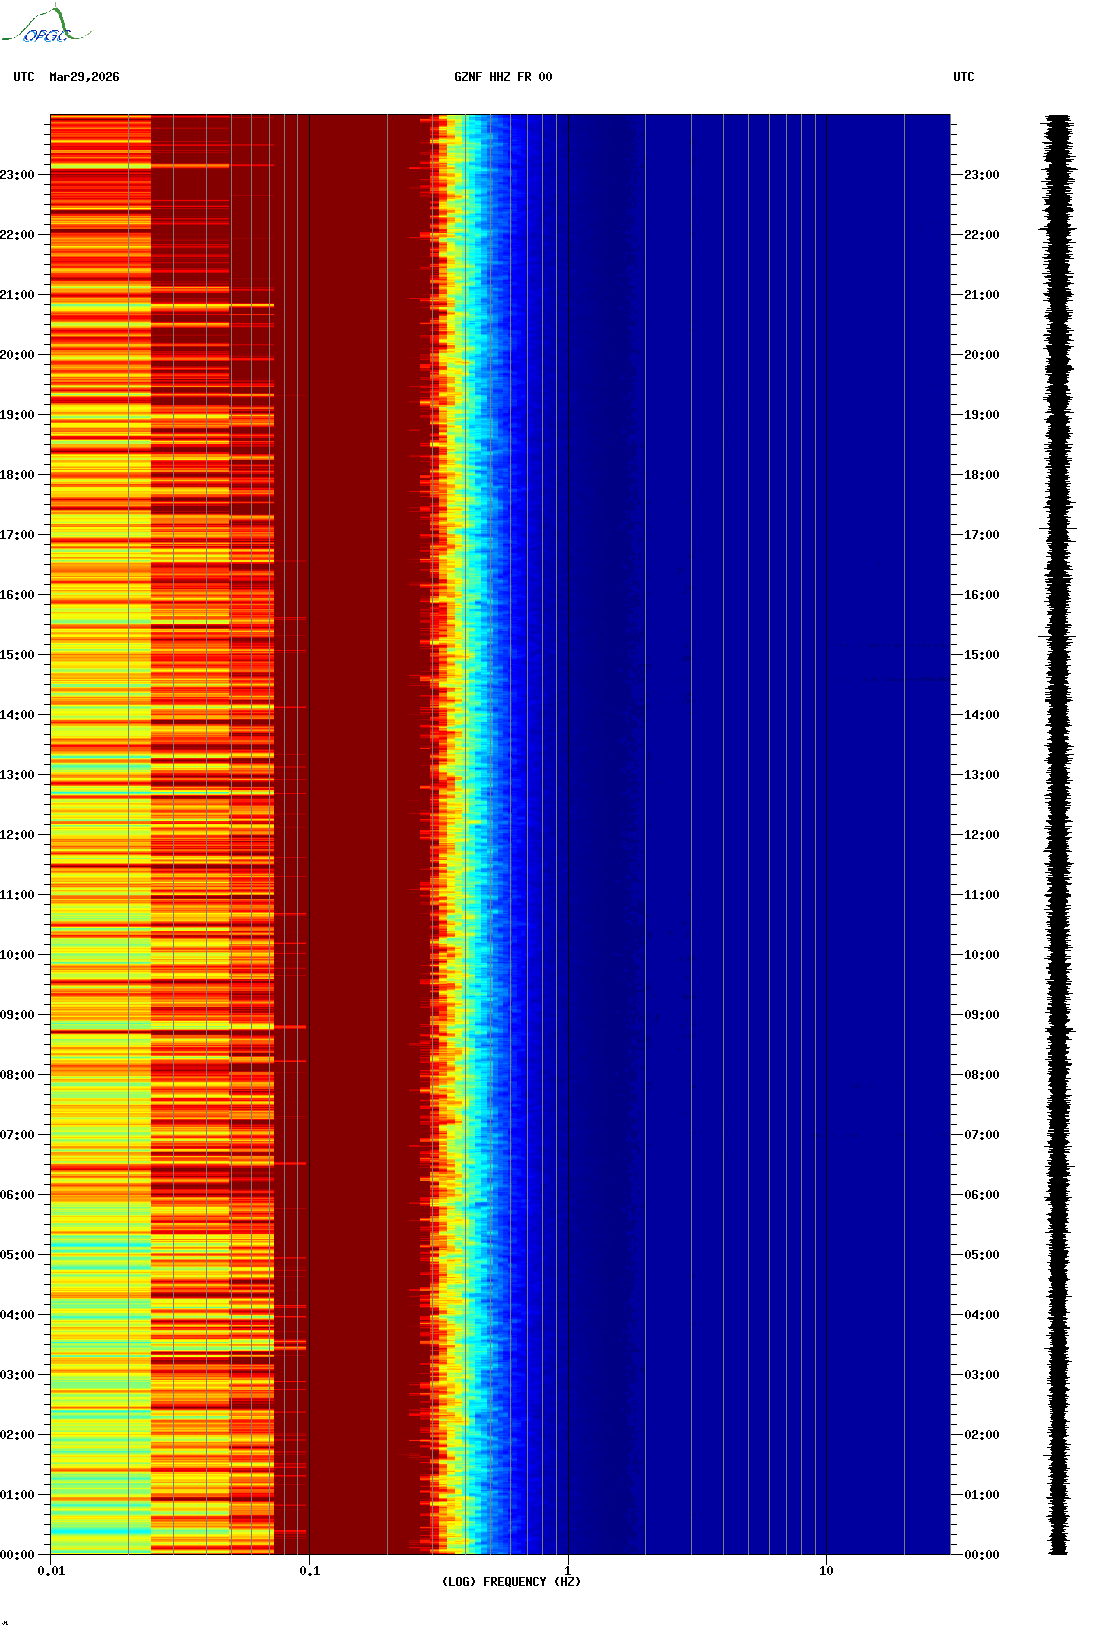Click '23:00' on the right time axis
Screen dimensions: 1102x1634
(x=982, y=175)
